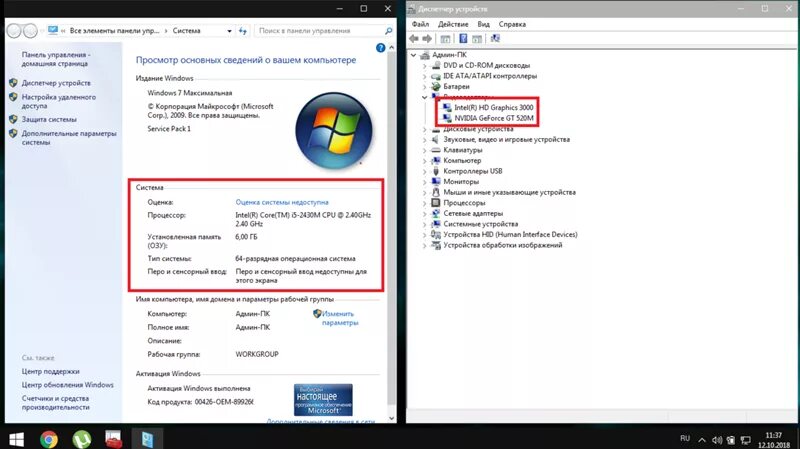
Task: Open the Центр поддержки link
Action: pos(51,371)
